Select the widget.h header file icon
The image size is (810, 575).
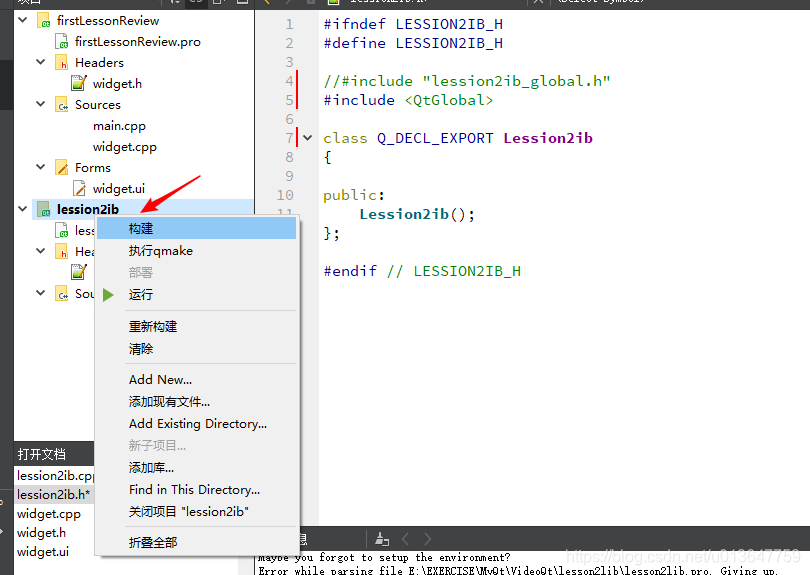point(79,83)
